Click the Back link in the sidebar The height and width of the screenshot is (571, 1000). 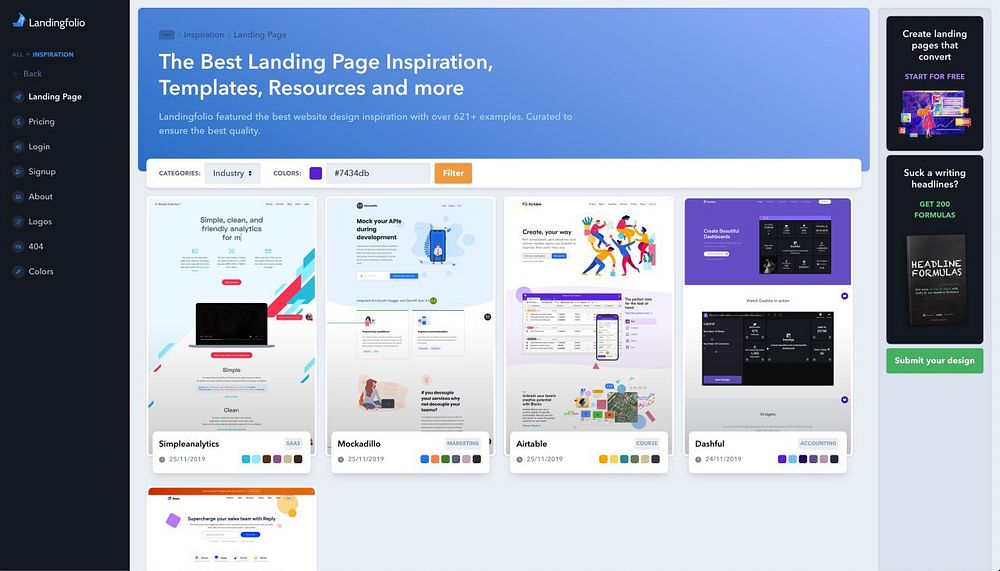pyautogui.click(x=27, y=73)
